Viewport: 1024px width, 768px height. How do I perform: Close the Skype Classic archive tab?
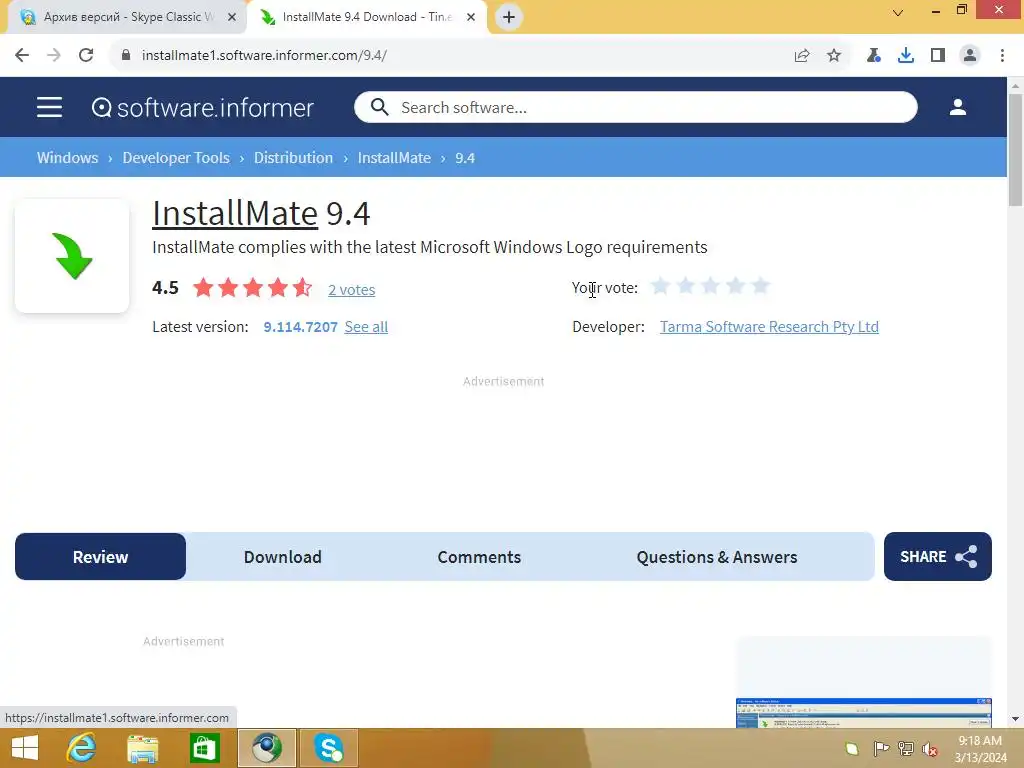coord(232,17)
